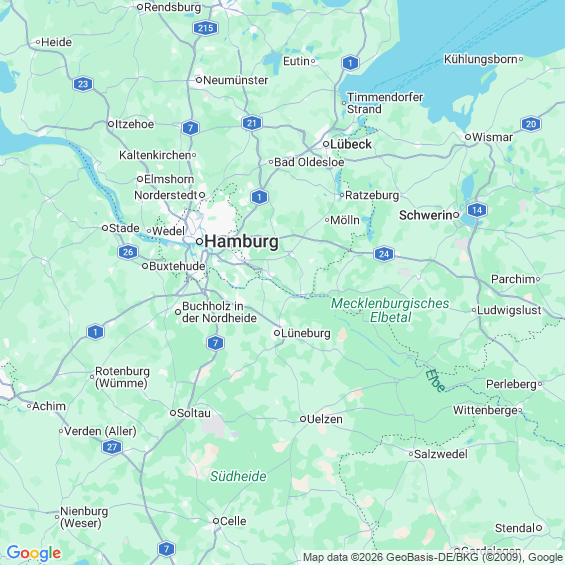The height and width of the screenshot is (565, 565).
Task: Click the A20 highway shield near Wismar
Action: click(531, 124)
